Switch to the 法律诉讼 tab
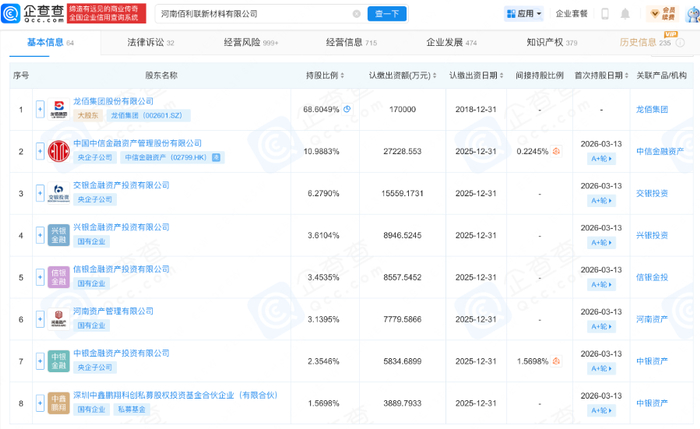The height and width of the screenshot is (429, 700). click(150, 43)
